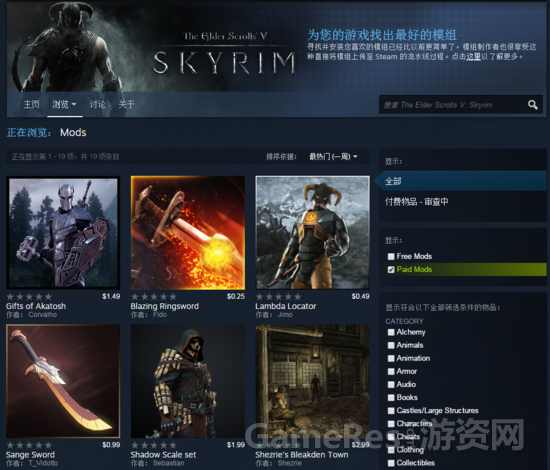Click the star rating of Shadow Scale set
This screenshot has width=550, height=470.
tap(154, 445)
